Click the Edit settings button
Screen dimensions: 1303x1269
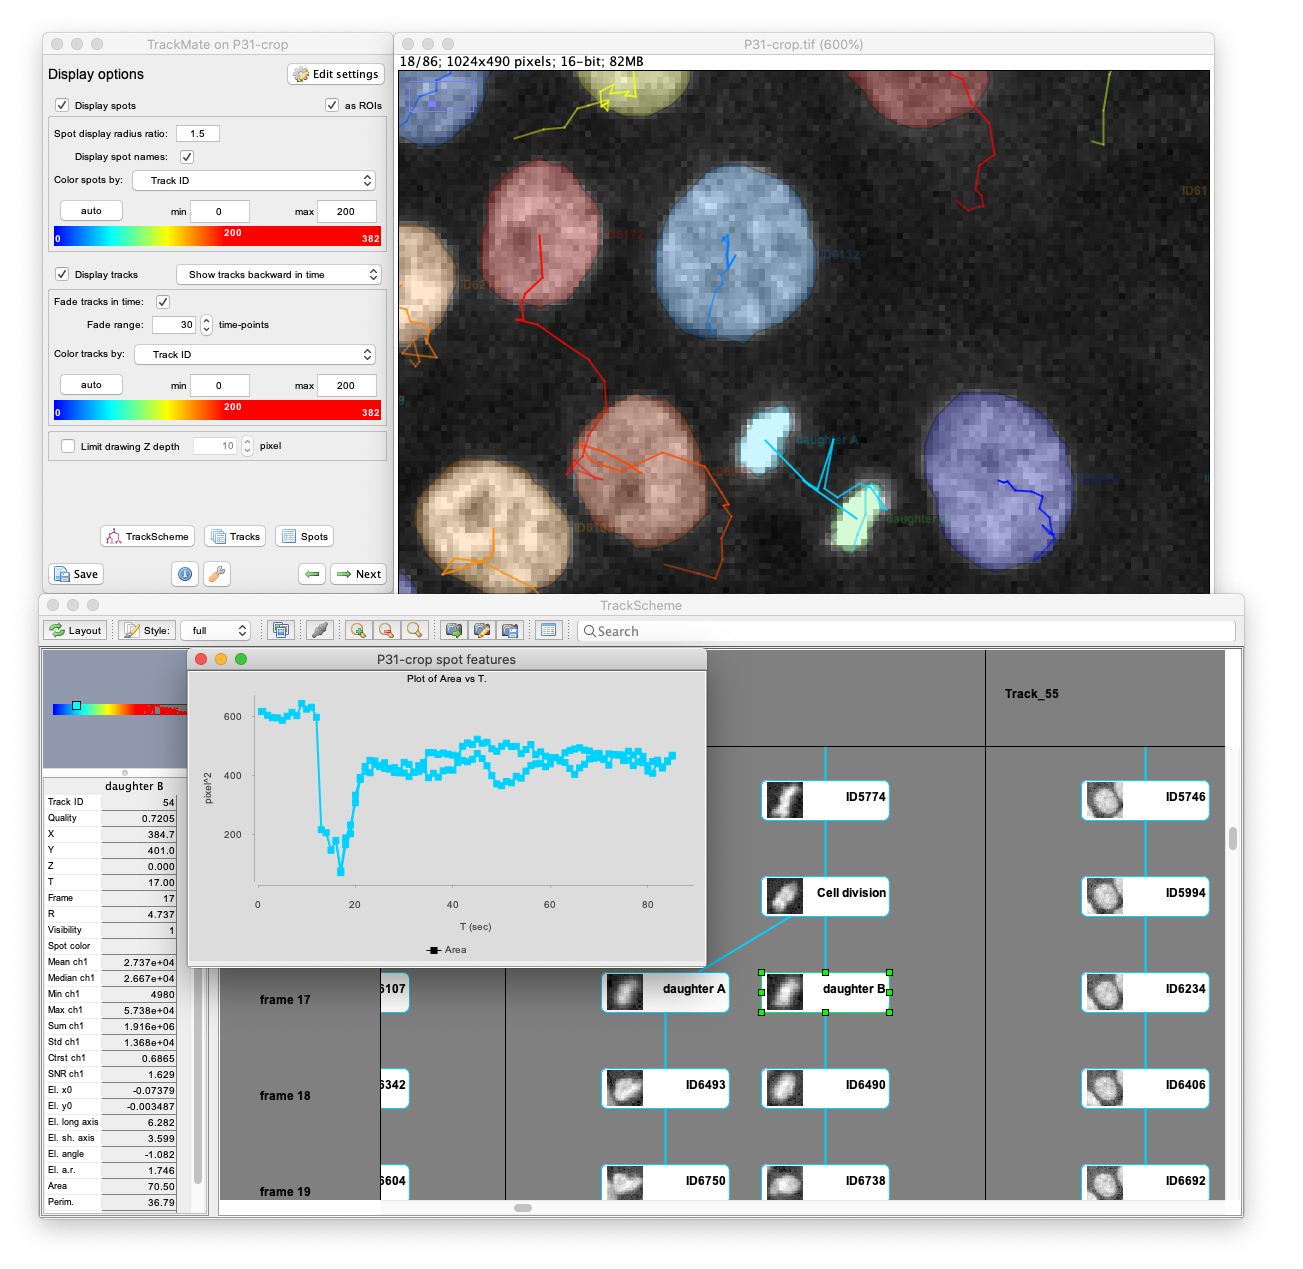[335, 74]
